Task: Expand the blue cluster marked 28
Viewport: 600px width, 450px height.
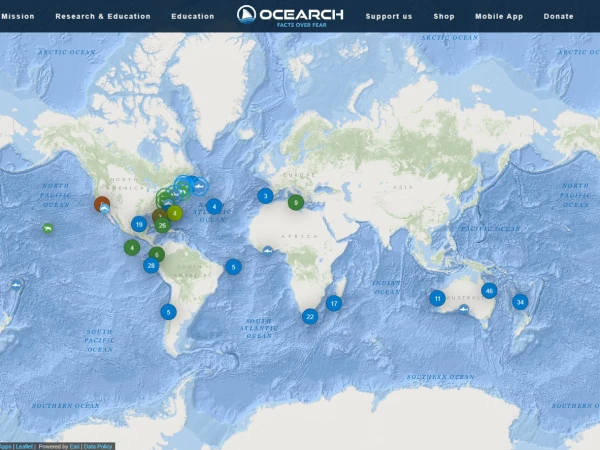Action: click(151, 265)
